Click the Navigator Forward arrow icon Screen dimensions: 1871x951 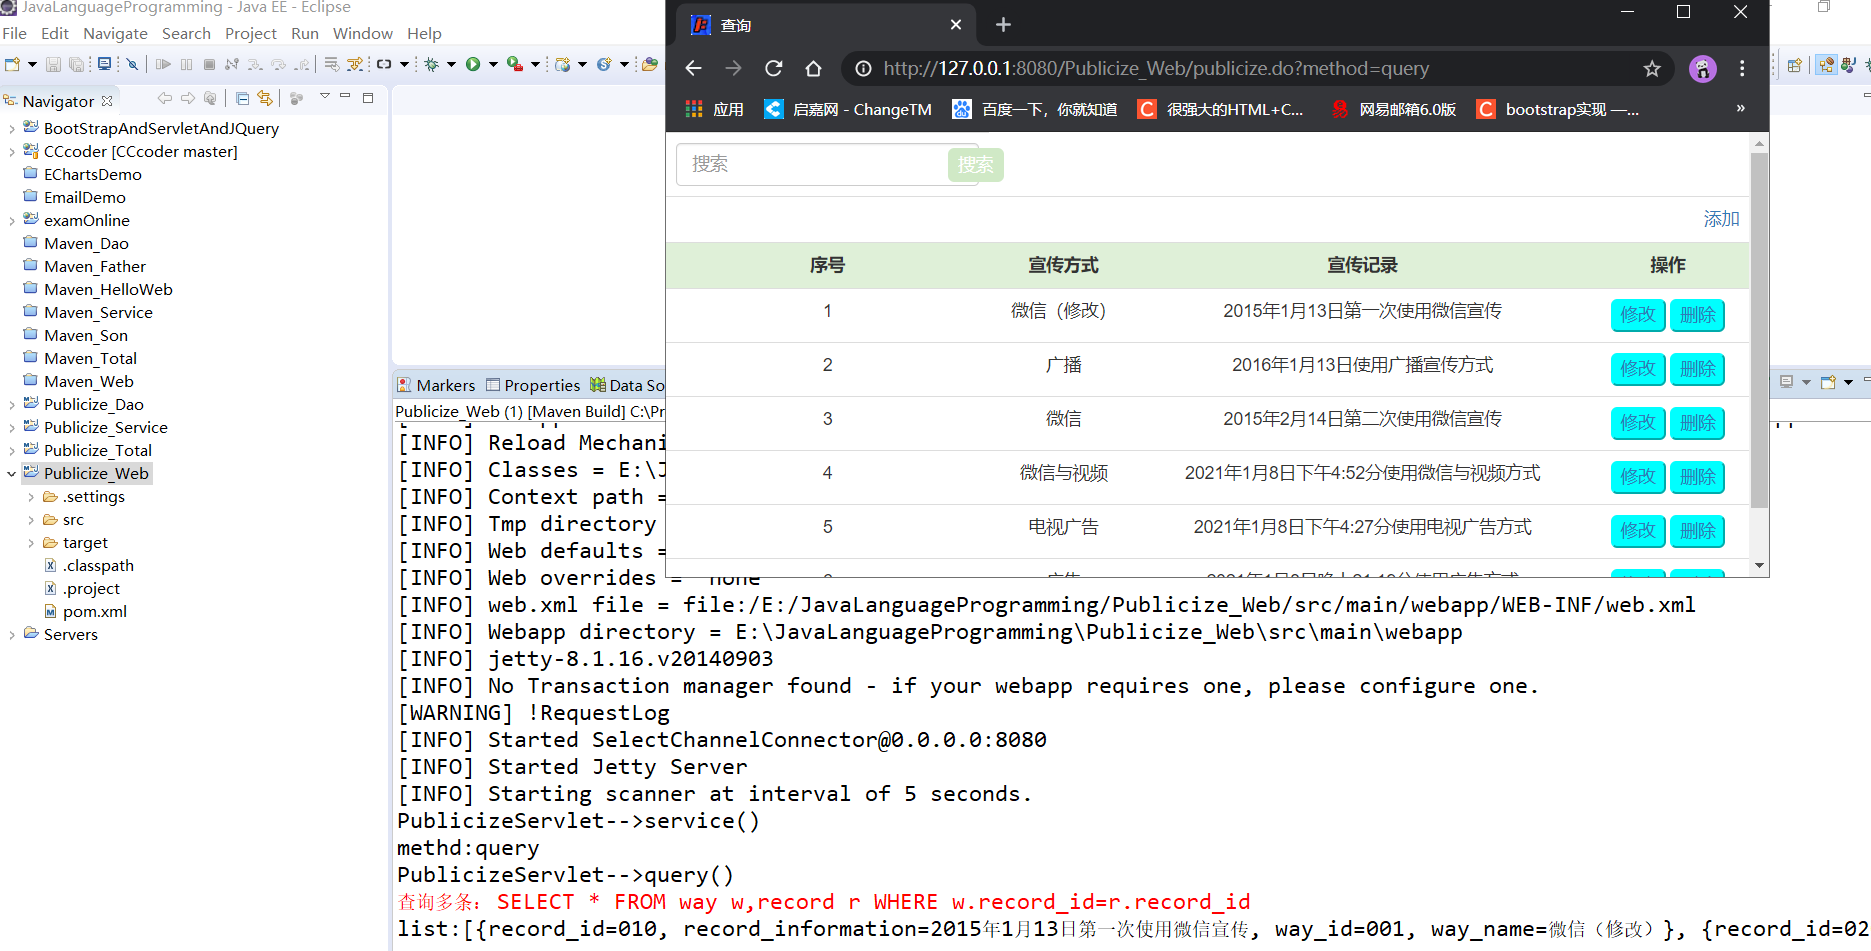(188, 98)
